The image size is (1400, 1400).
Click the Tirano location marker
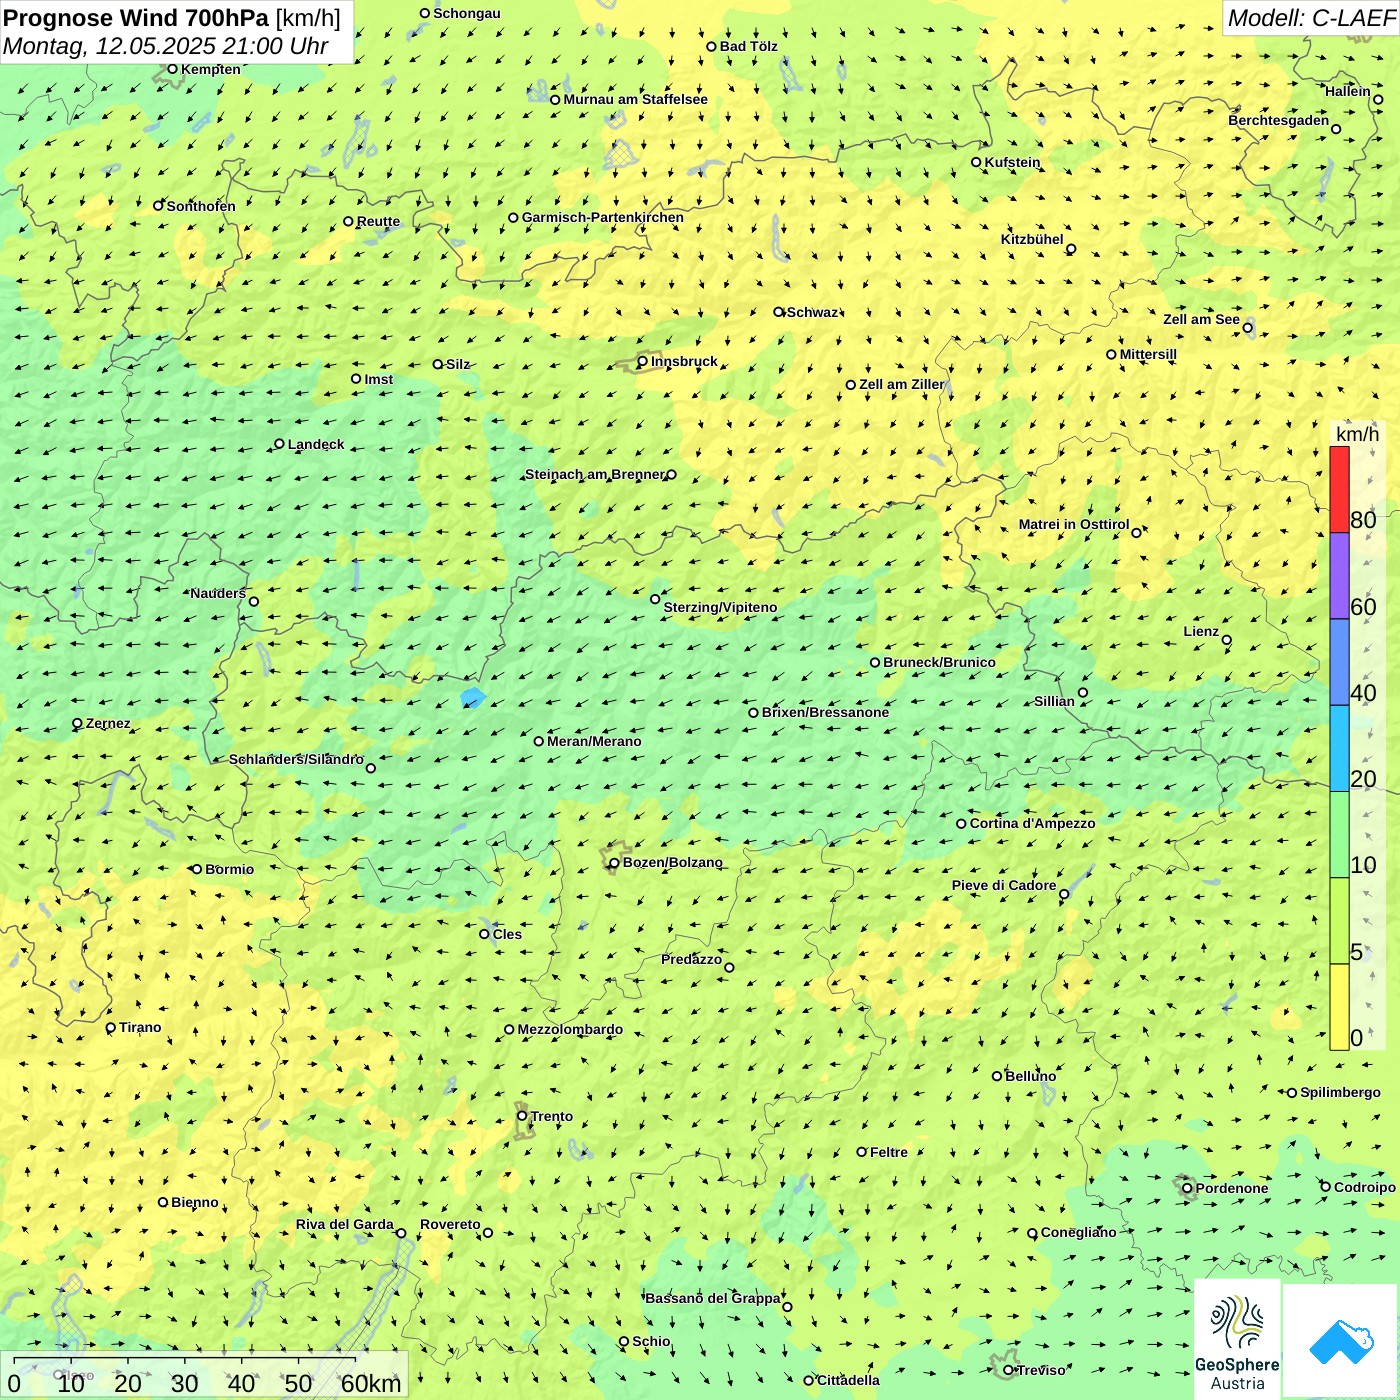click(111, 1027)
